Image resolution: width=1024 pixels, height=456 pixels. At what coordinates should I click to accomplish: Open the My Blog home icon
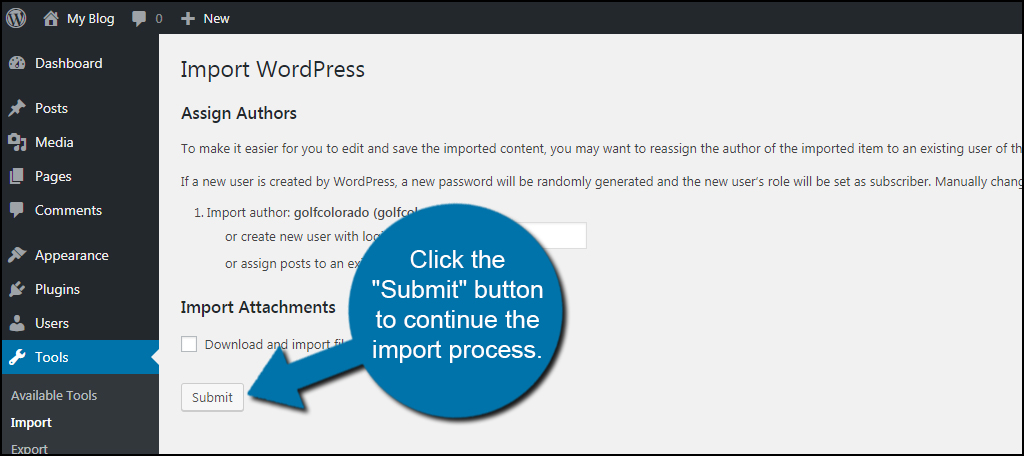[51, 17]
